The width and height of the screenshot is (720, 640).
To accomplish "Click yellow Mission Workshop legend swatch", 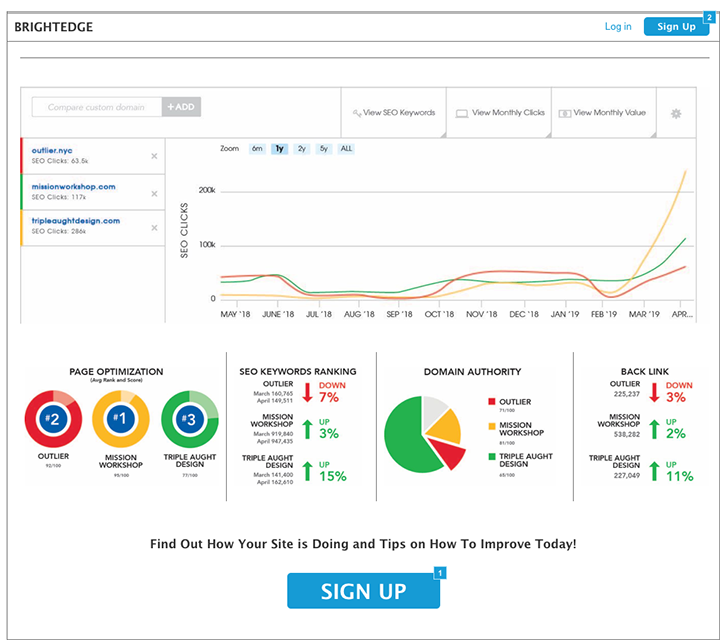I will coord(492,426).
